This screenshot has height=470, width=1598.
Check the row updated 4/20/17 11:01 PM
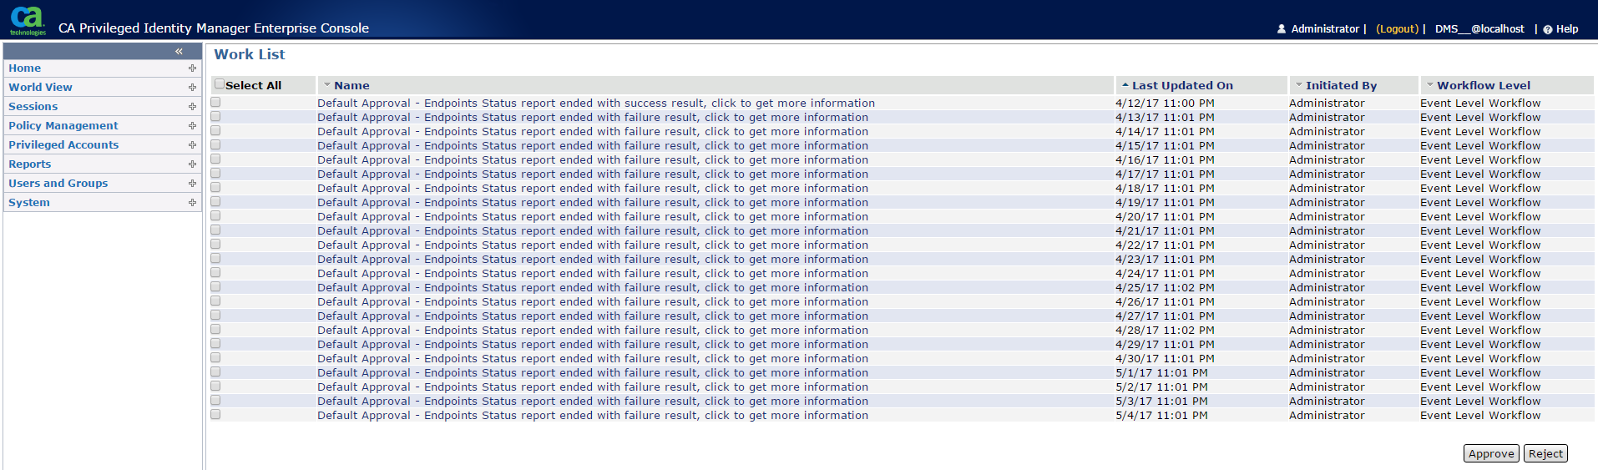215,216
